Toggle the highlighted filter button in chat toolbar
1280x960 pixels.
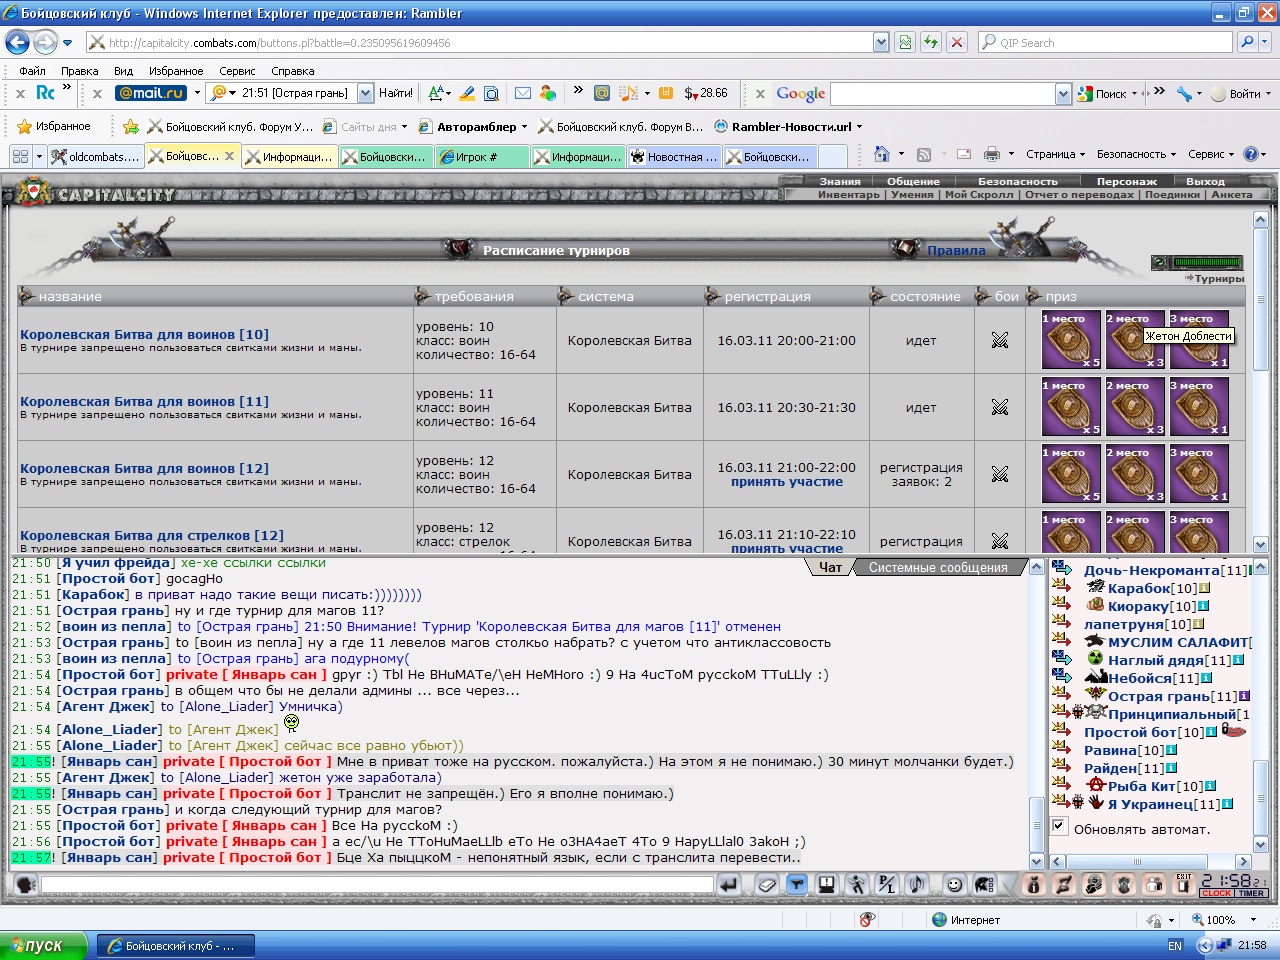[x=796, y=884]
